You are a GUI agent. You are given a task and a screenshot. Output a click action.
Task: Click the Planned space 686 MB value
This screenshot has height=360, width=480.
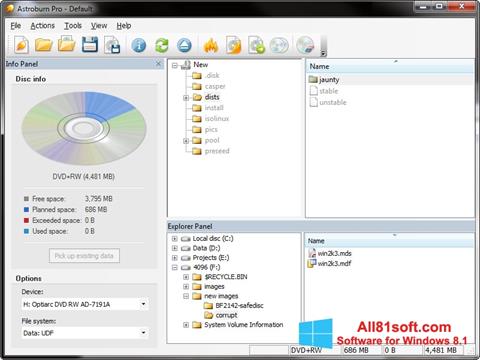click(96, 210)
